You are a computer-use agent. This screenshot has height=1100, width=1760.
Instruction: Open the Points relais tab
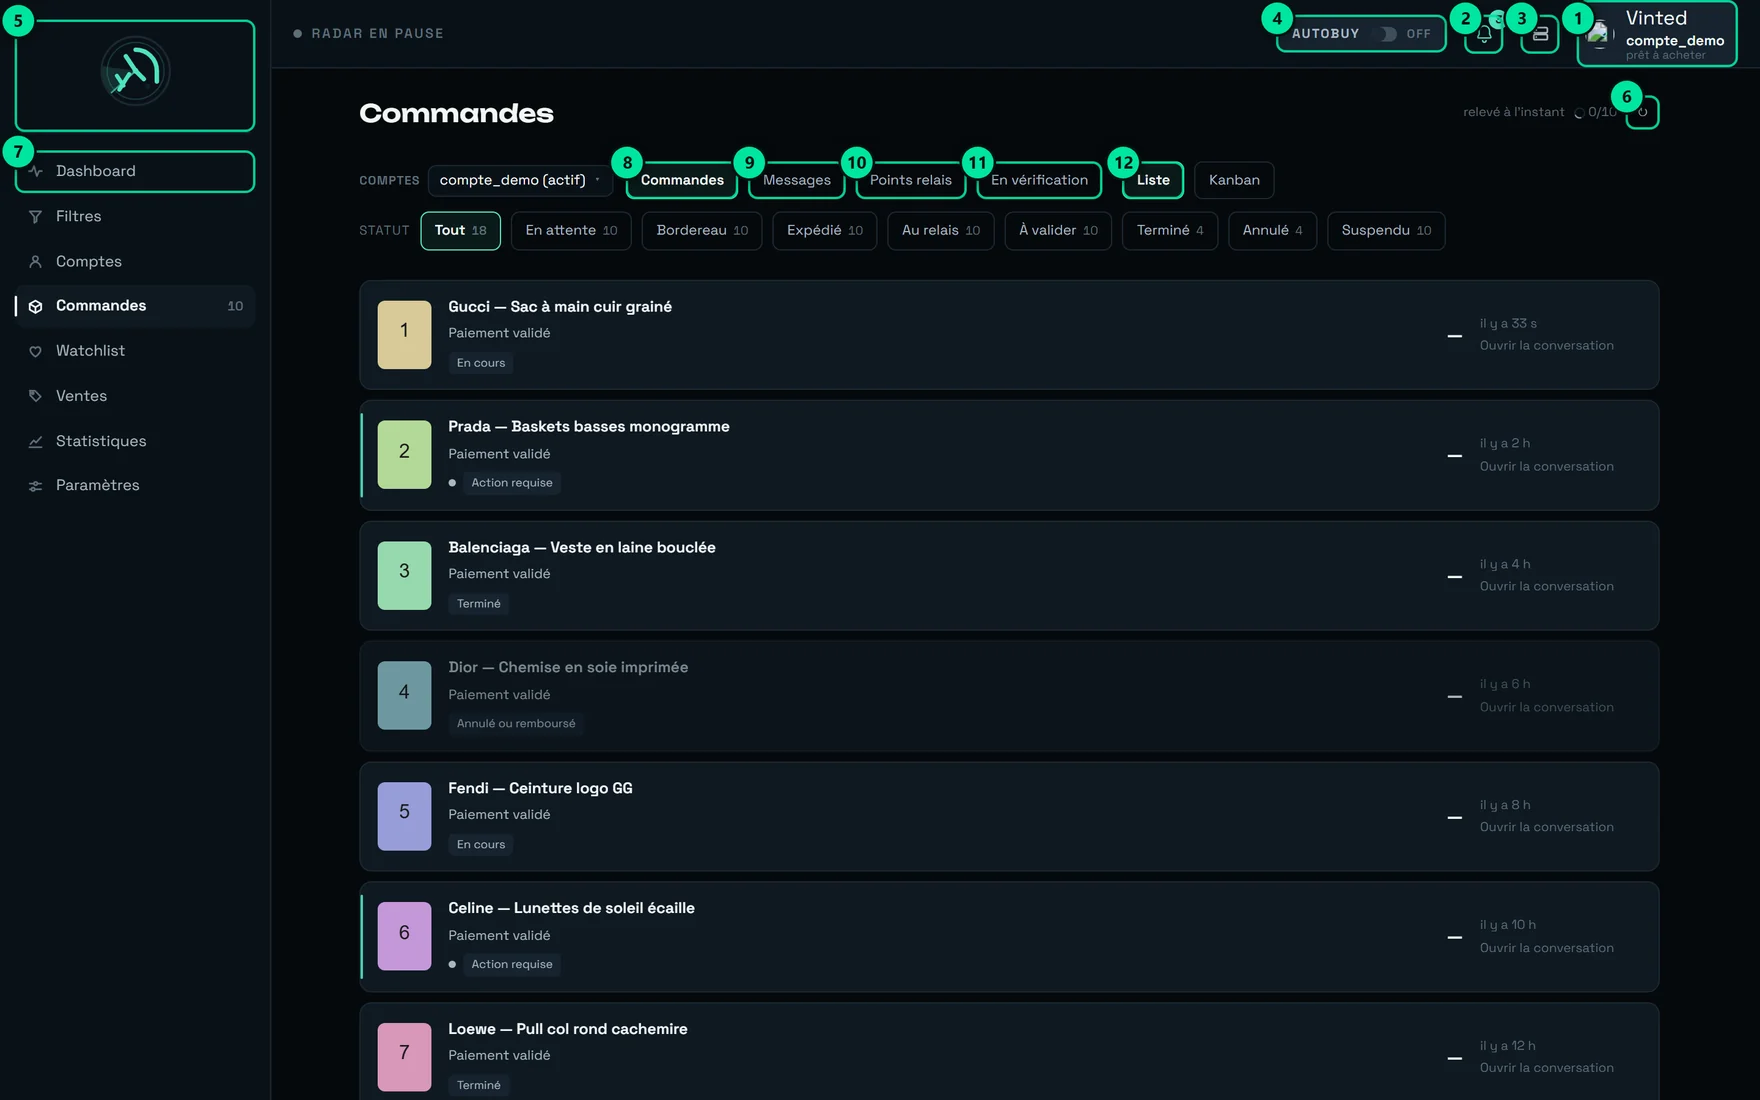coord(911,180)
